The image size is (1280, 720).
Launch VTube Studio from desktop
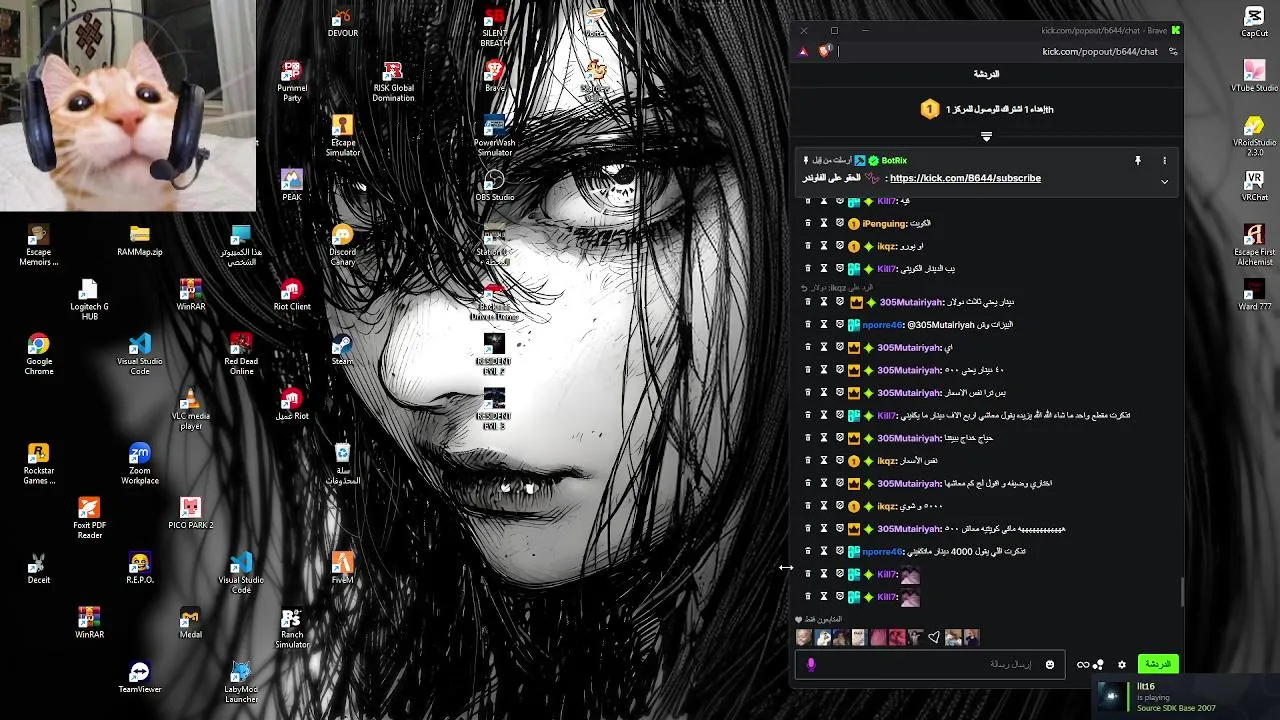point(1254,77)
